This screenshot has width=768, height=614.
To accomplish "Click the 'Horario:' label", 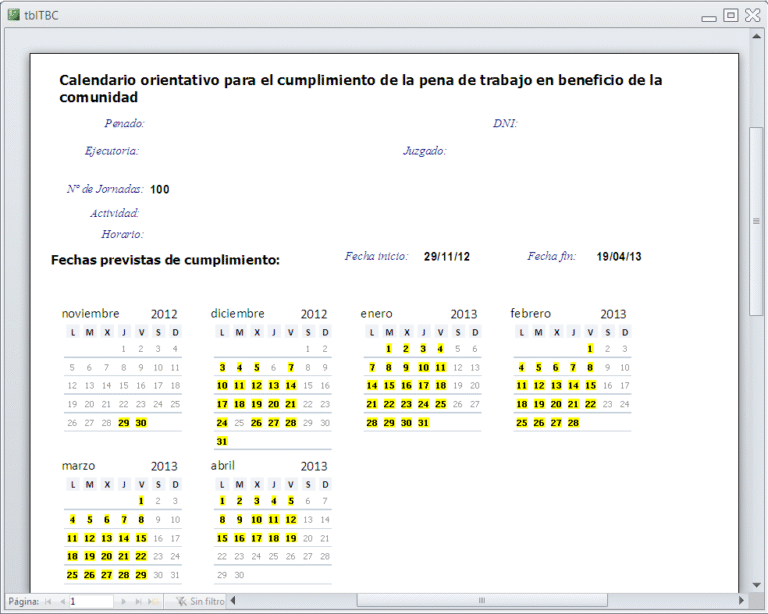I will pos(122,234).
